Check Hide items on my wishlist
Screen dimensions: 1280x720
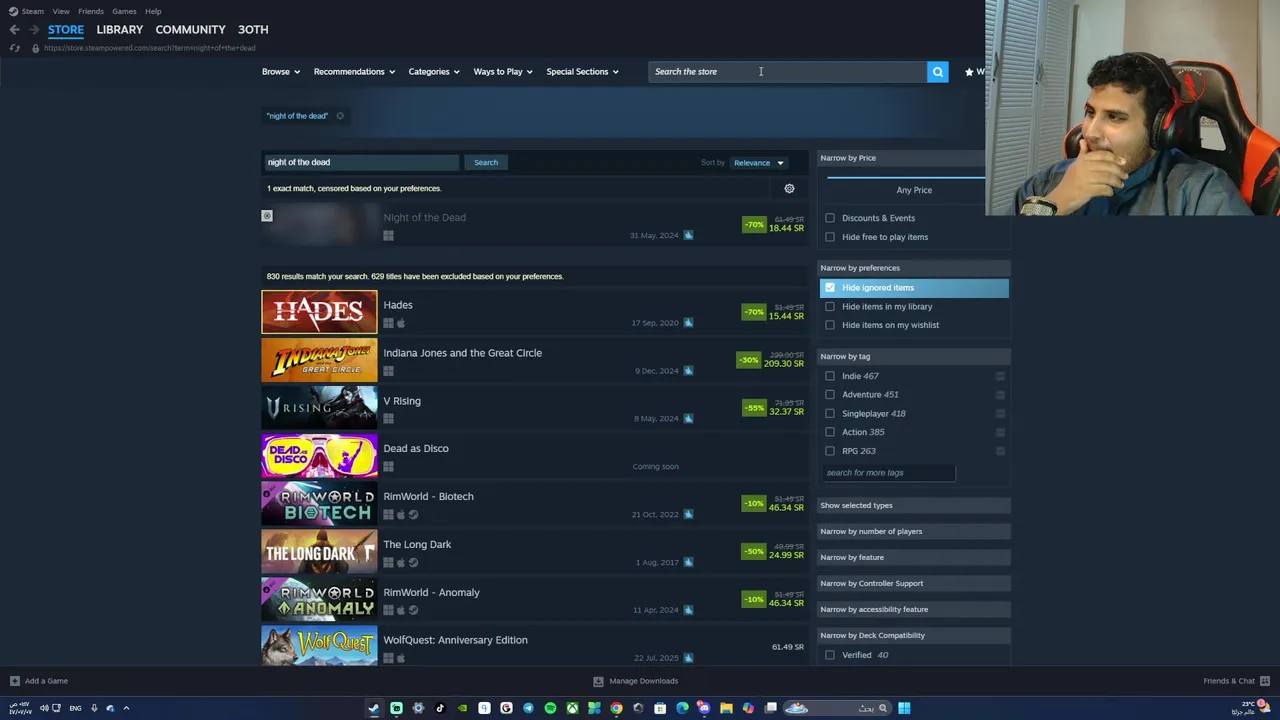pos(830,325)
